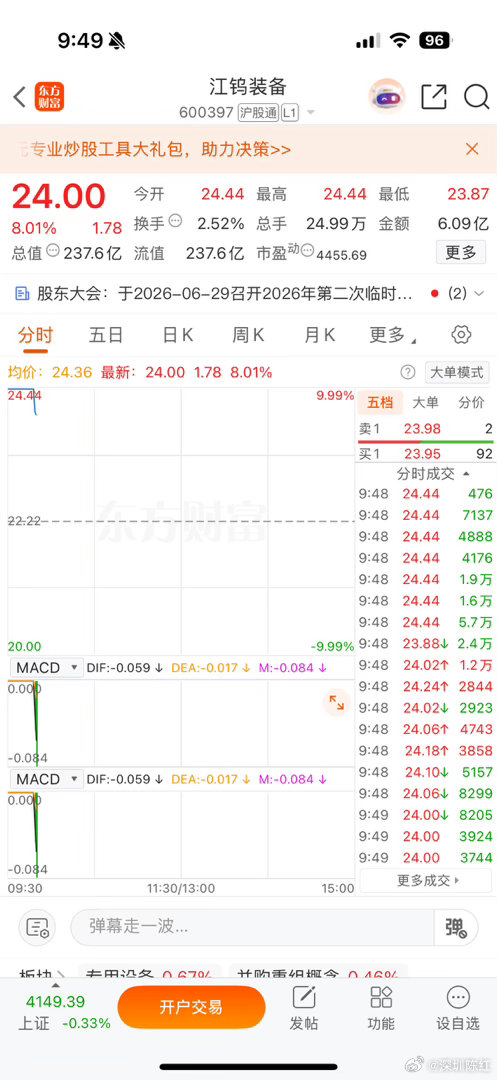
Task: Open the 东方财富 logo icon
Action: pos(48,97)
